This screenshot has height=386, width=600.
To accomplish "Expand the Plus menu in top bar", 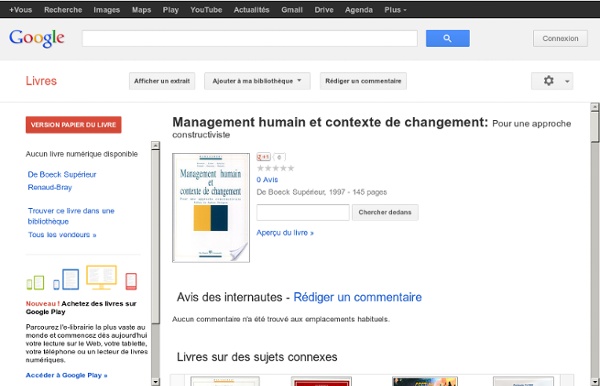I will (x=395, y=10).
